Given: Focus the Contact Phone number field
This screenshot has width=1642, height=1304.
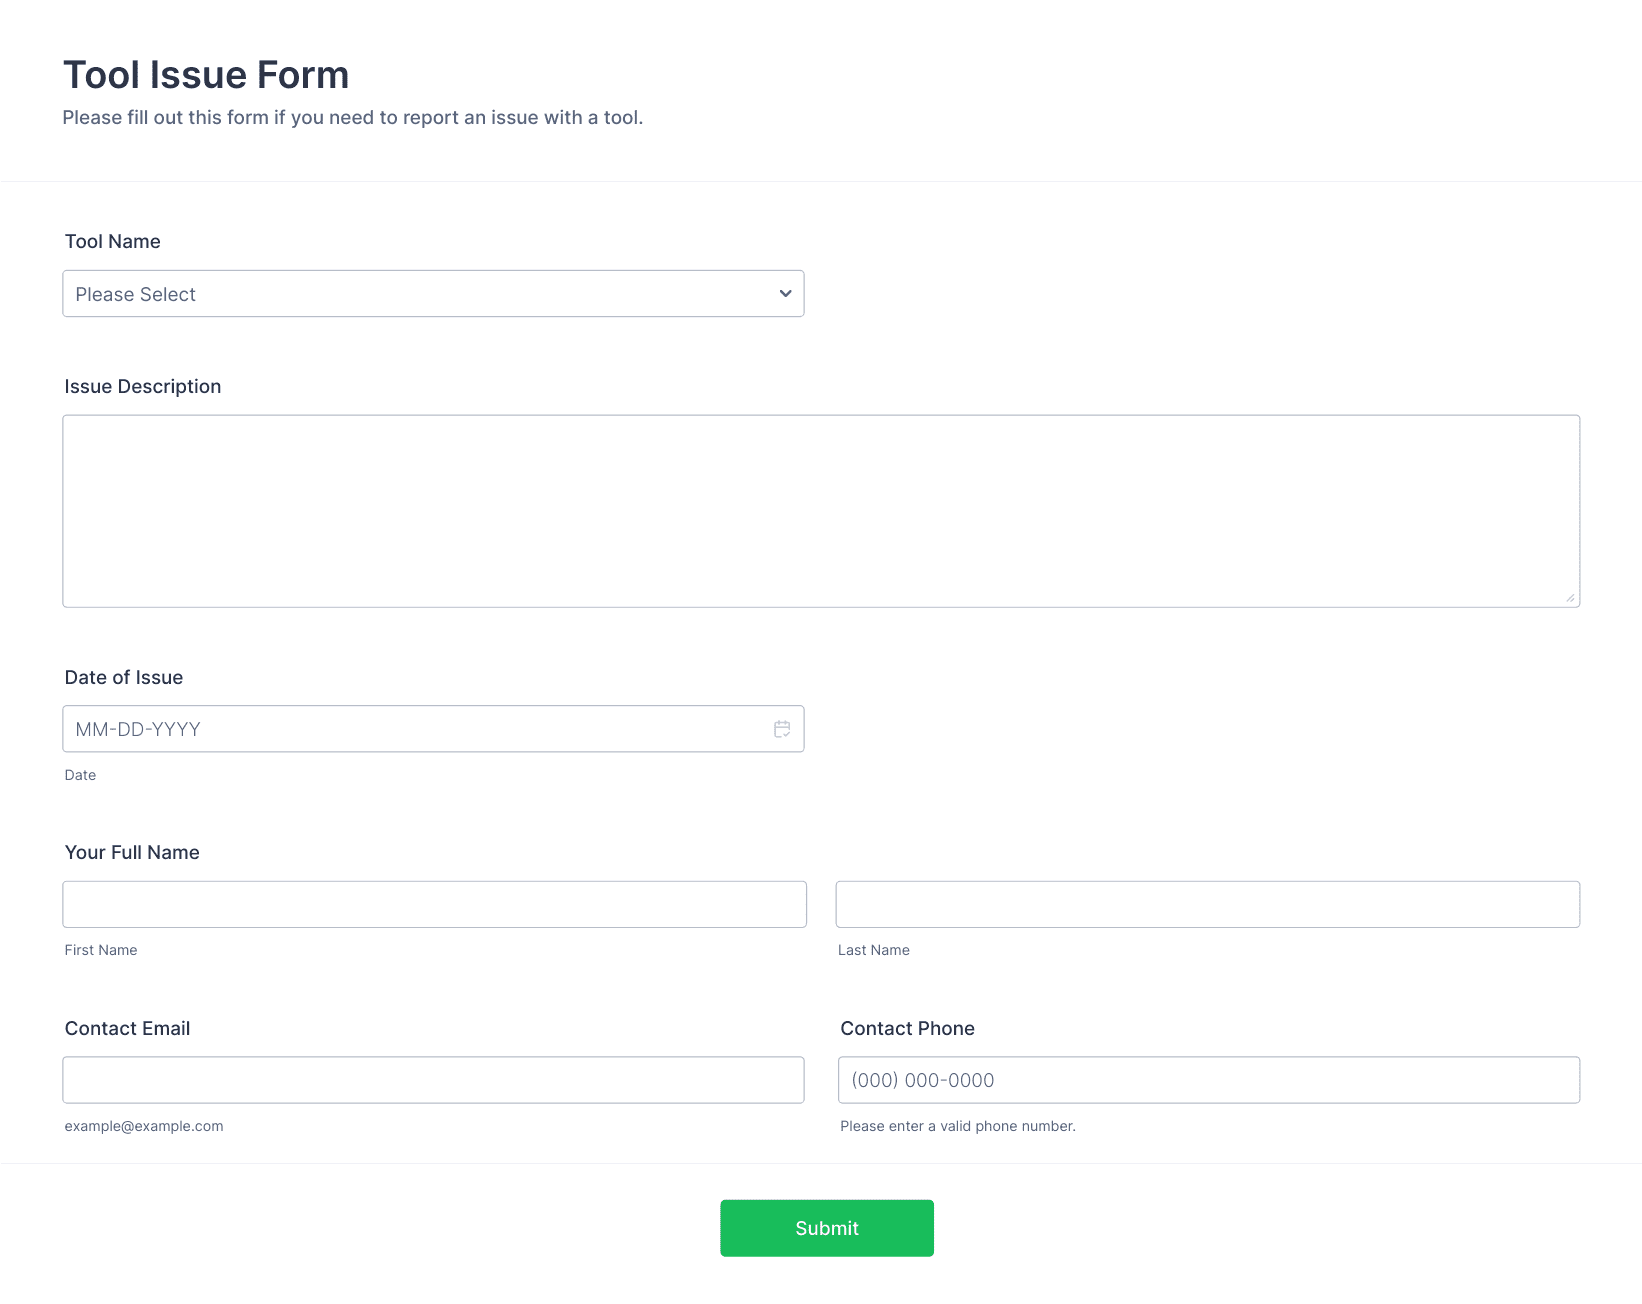Looking at the screenshot, I should (x=1208, y=1080).
